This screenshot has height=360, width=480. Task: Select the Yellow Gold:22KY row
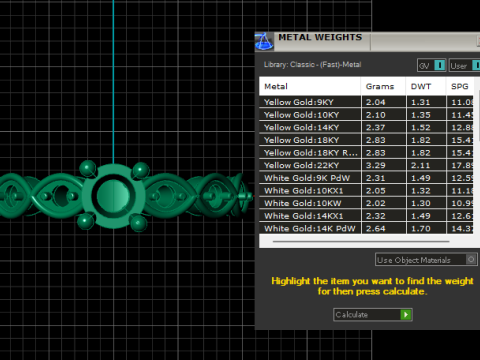click(366, 165)
